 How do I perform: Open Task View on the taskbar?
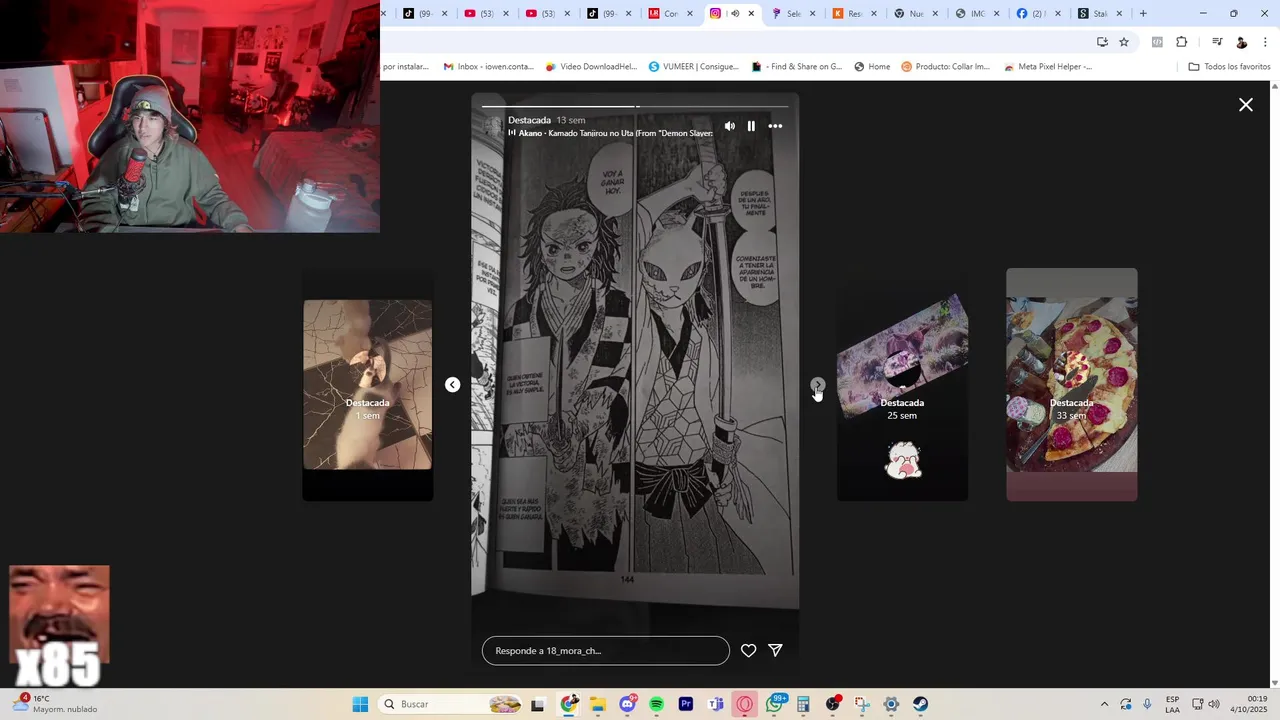tap(537, 704)
